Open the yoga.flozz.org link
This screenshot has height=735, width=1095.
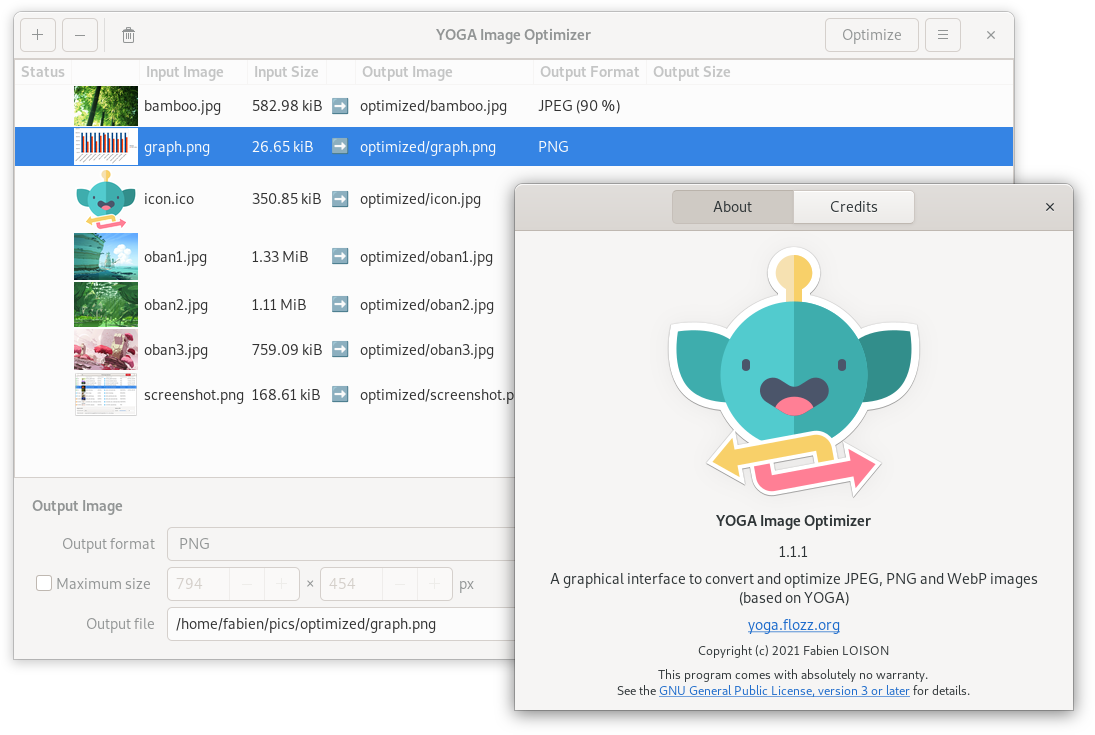[793, 625]
